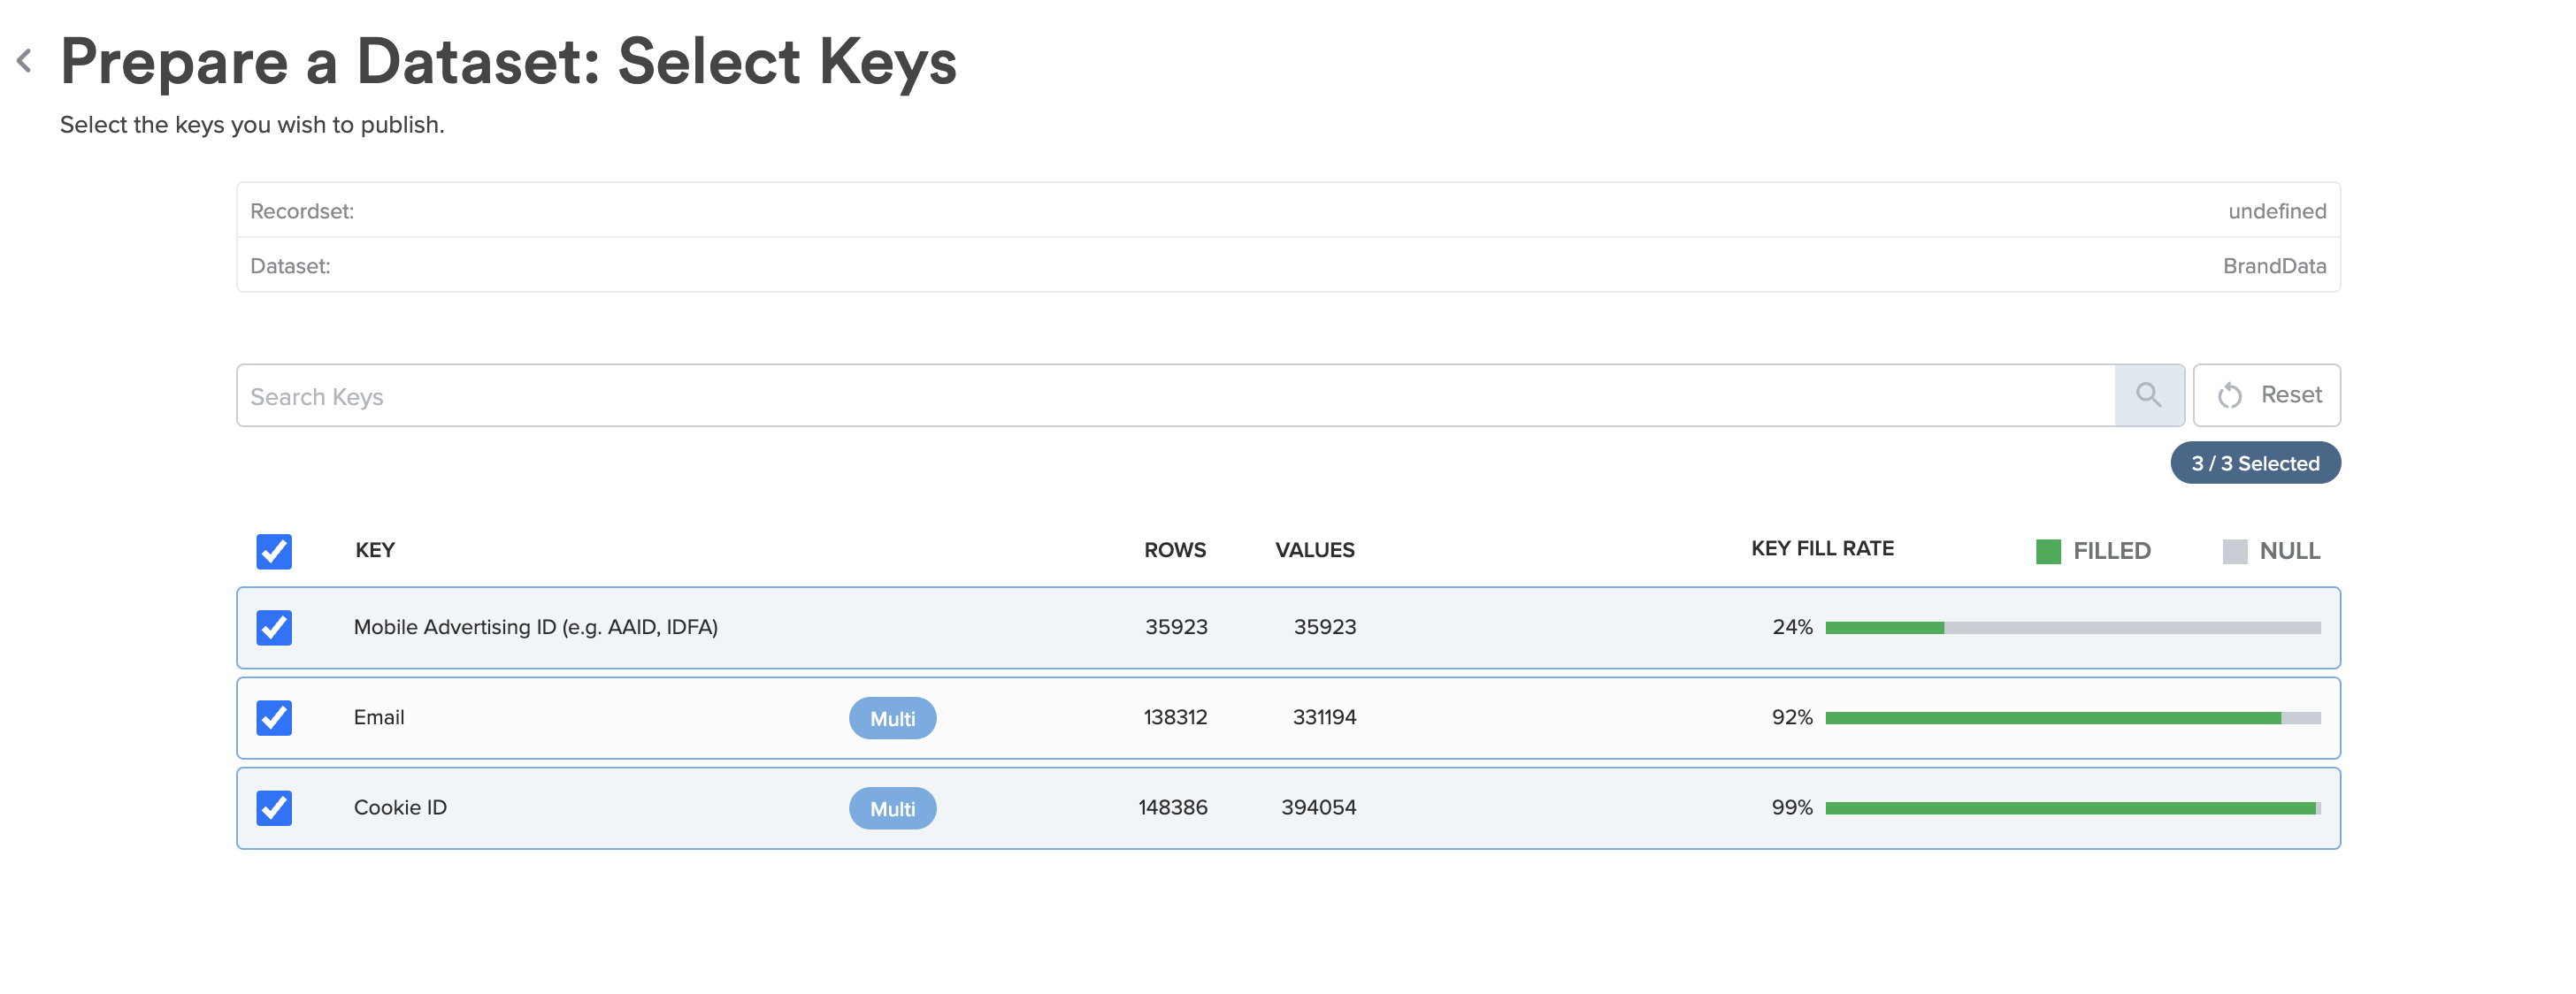Screen dimensions: 2576x994
Task: Go back using the left chevron arrow
Action: pos(24,61)
